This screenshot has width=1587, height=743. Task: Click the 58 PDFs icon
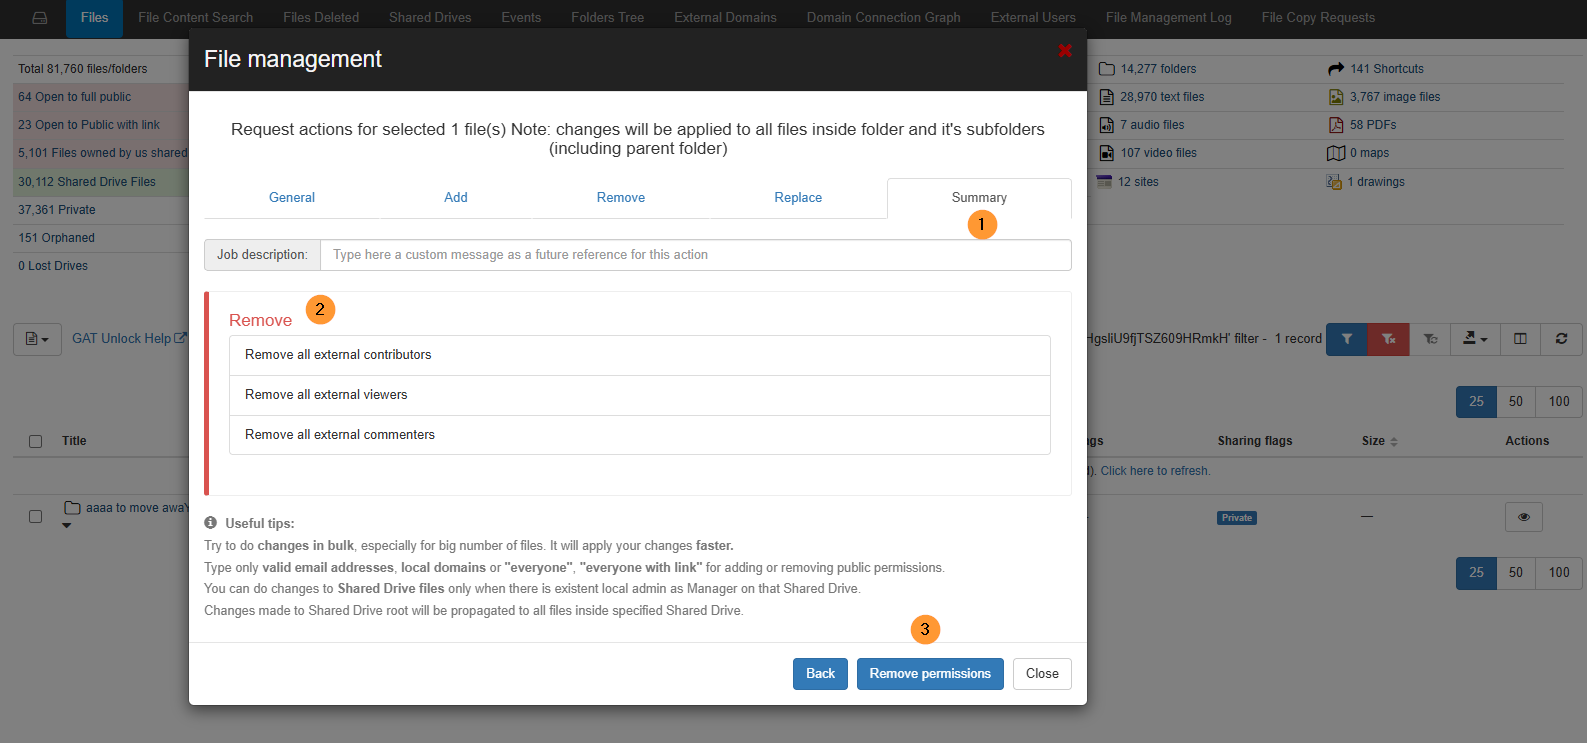click(x=1336, y=125)
